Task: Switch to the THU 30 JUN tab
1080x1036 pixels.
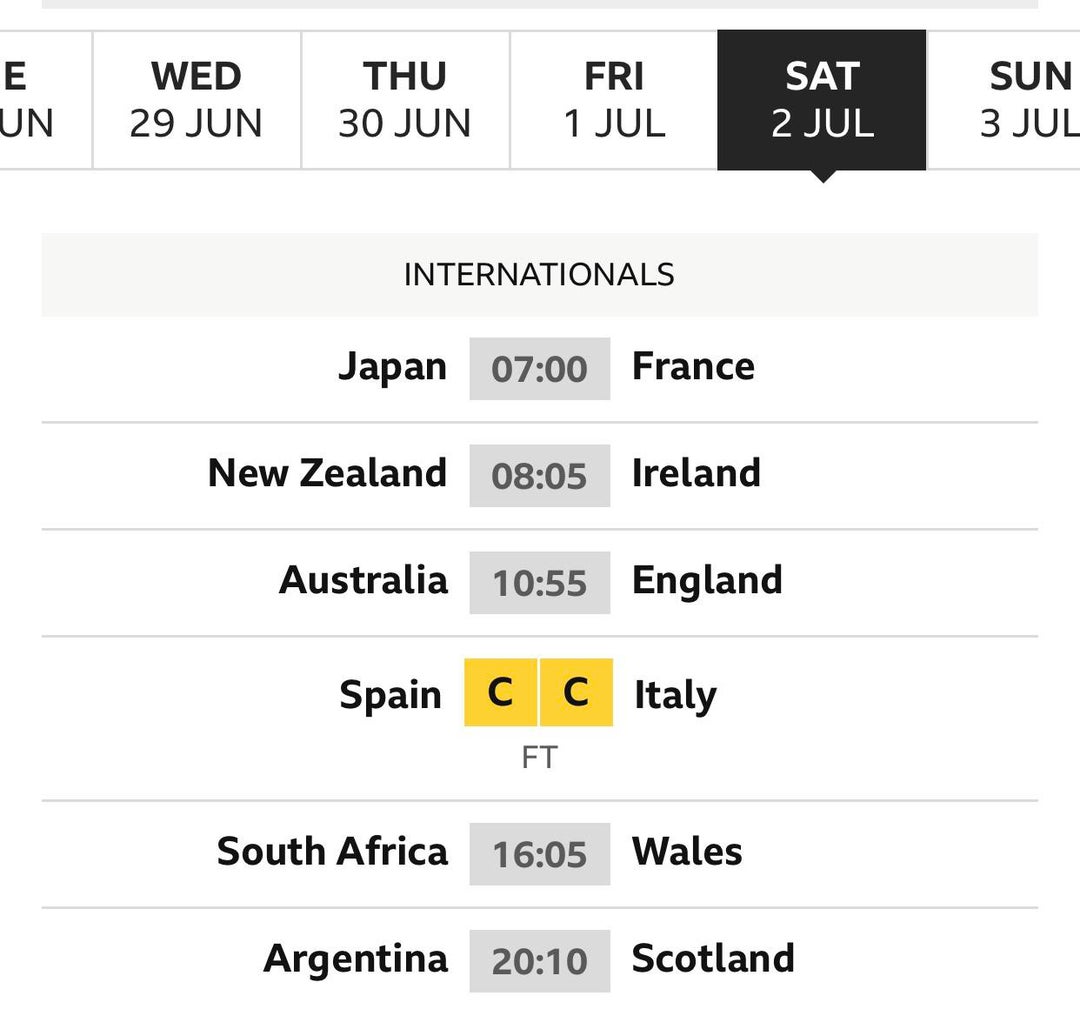Action: click(x=405, y=100)
